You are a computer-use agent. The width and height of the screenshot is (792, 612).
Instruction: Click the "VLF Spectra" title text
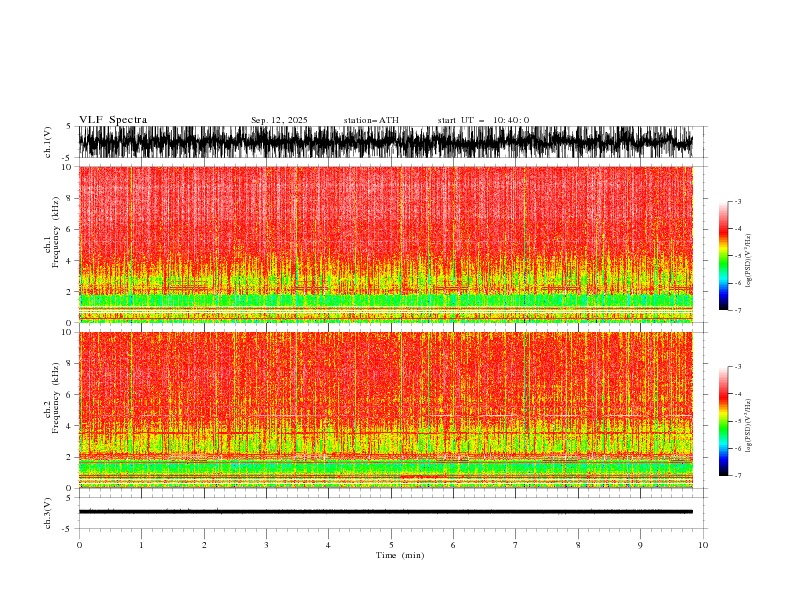tap(113, 120)
